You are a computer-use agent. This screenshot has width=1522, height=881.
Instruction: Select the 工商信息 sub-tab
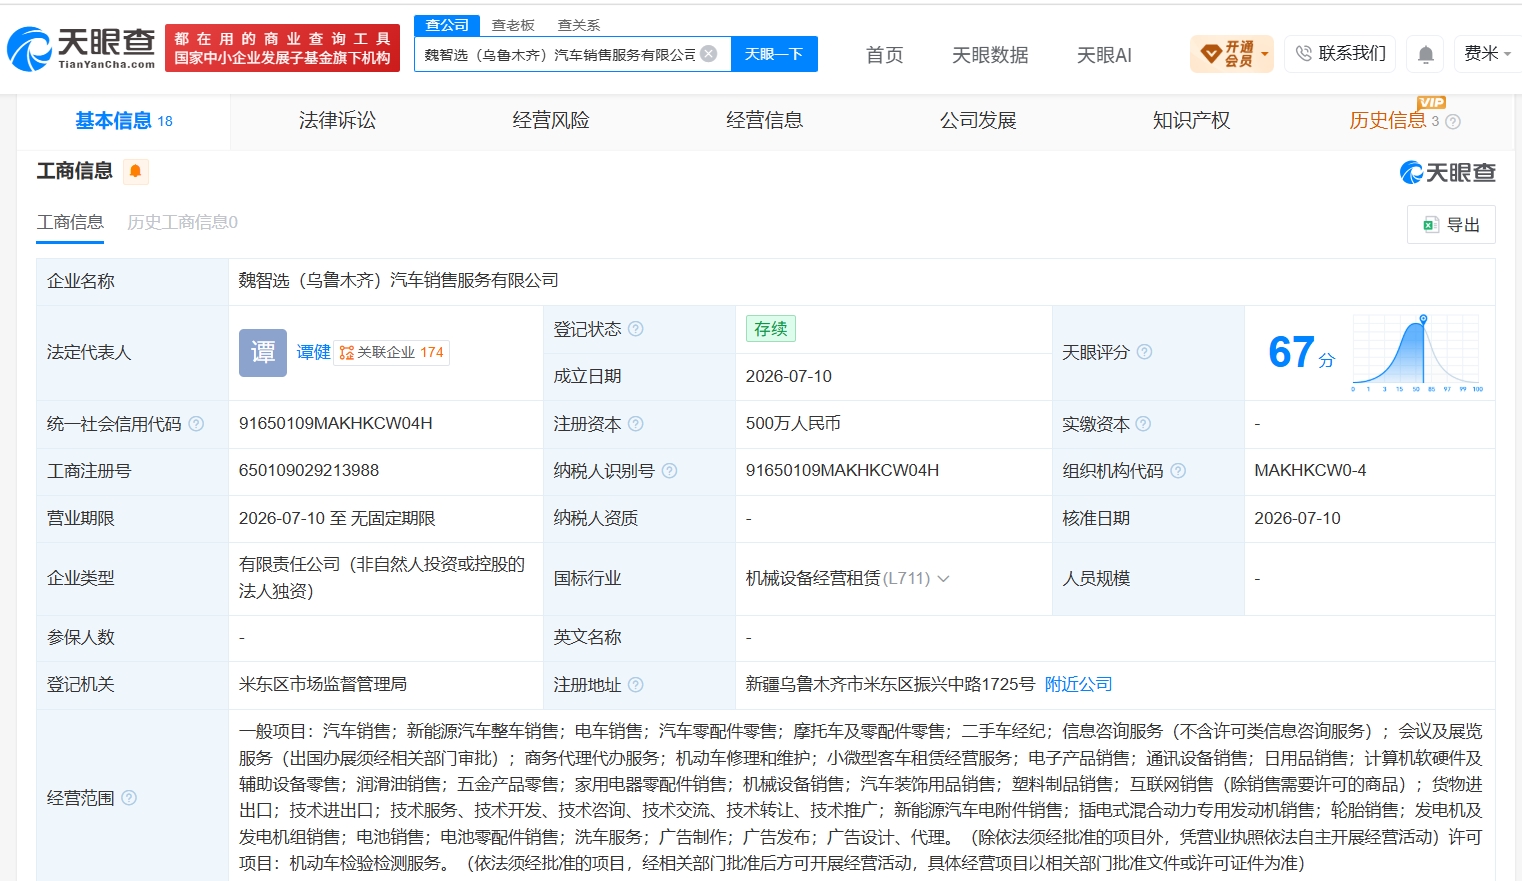[x=70, y=222]
